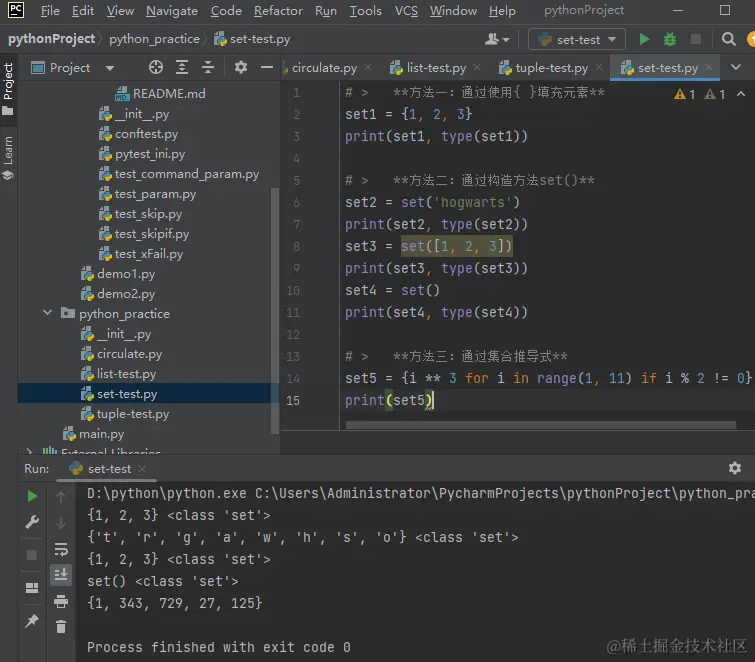Toggle the Project tool window side tab

(x=8, y=90)
